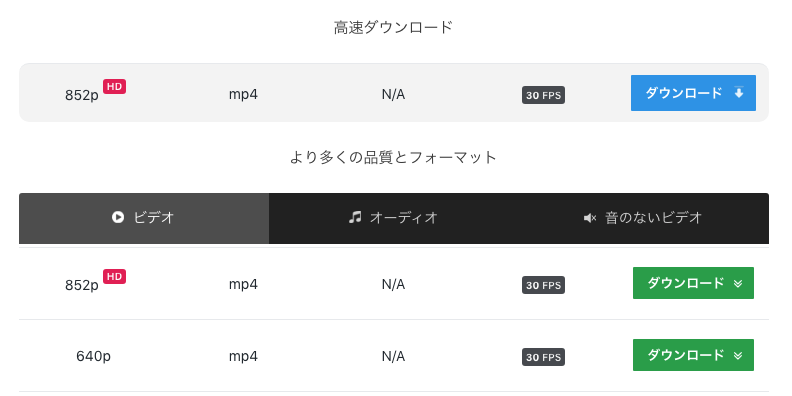Select the 640p resolution label
The width and height of the screenshot is (792, 396).
point(93,357)
